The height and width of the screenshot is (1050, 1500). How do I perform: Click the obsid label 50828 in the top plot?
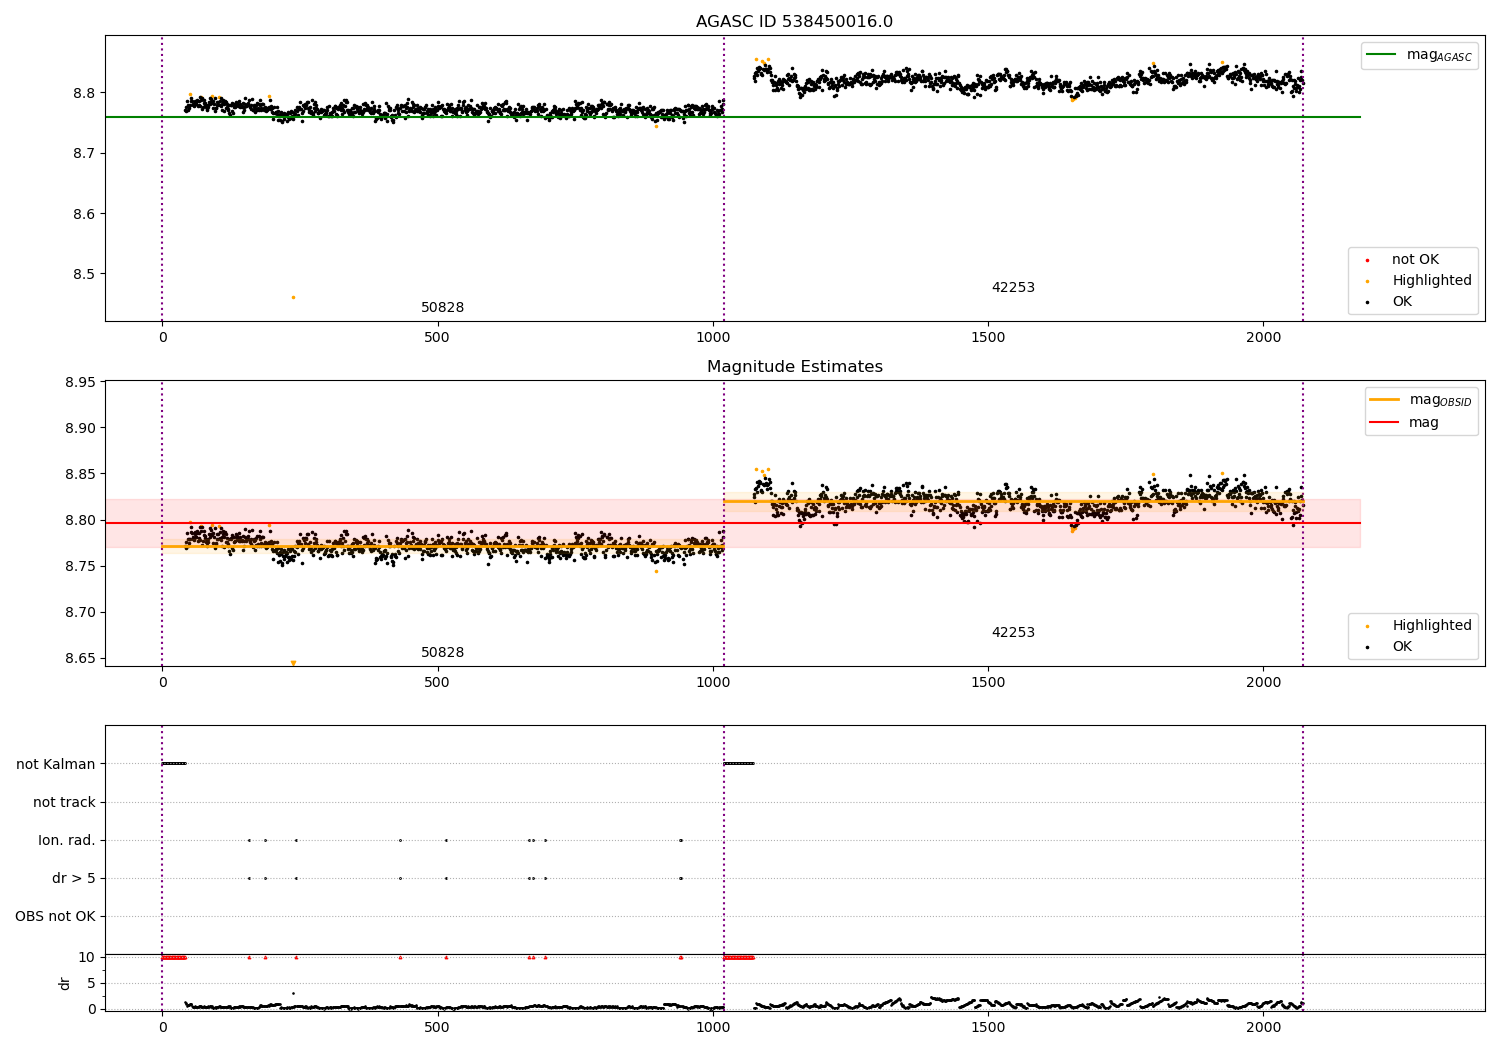[x=442, y=308]
